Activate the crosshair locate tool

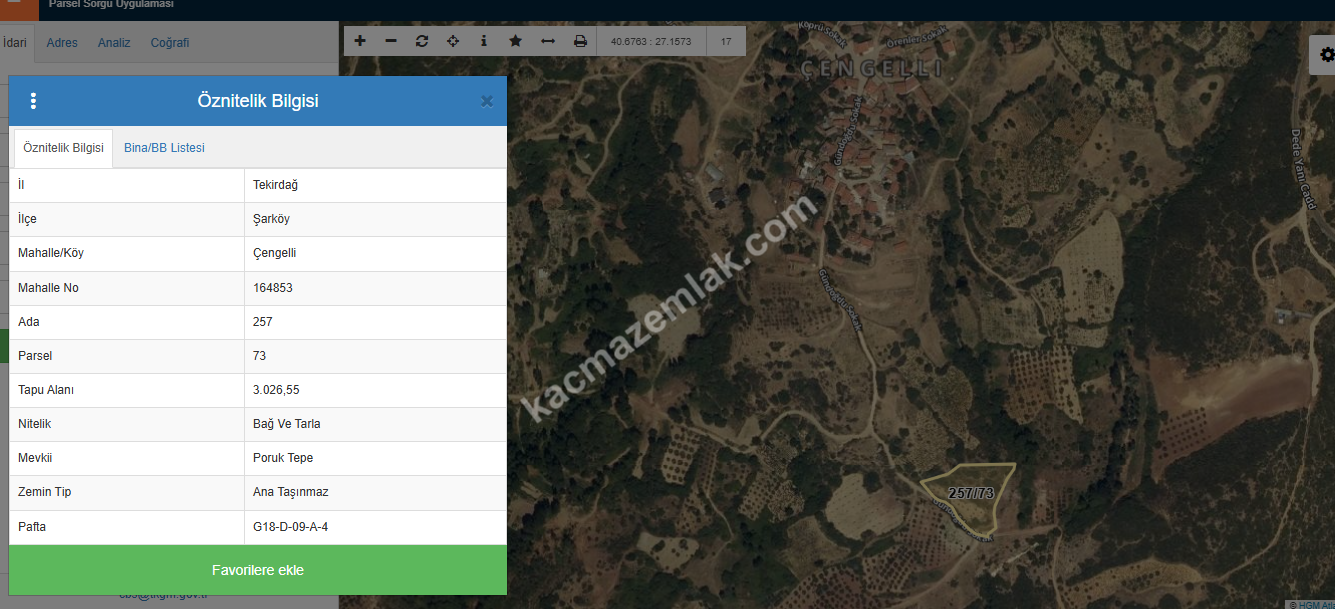pos(453,41)
